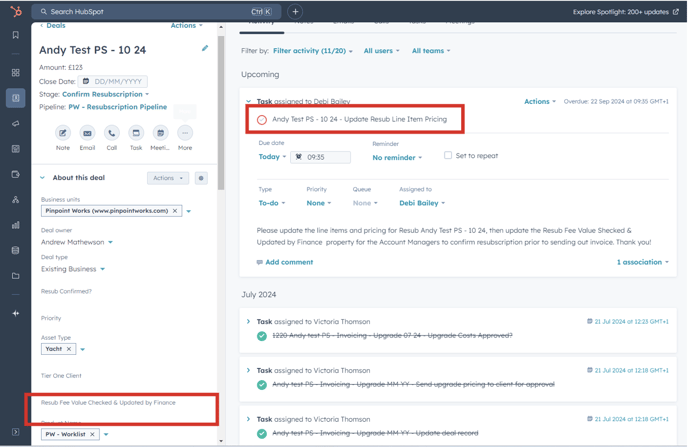Mark the Update Resub Line Item Pricing task complete
Viewport: 688px width, 447px height.
pos(262,120)
